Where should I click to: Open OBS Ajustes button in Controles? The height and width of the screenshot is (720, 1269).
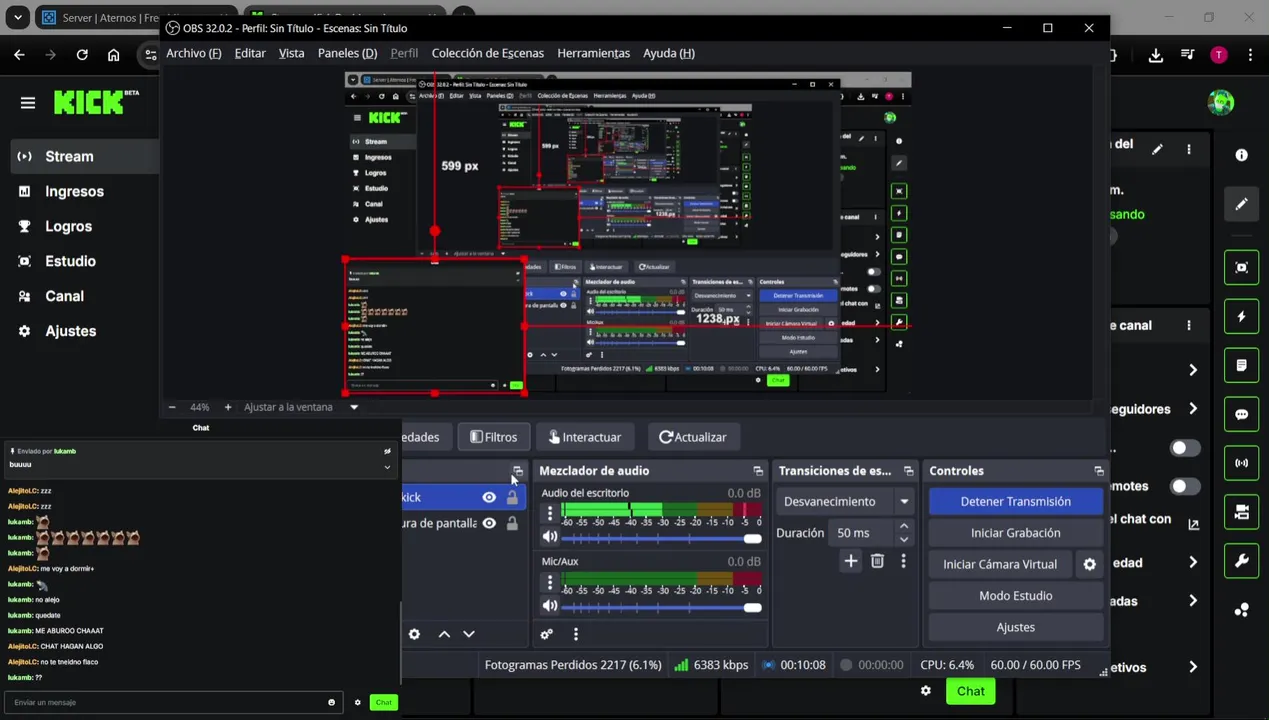coord(1016,627)
